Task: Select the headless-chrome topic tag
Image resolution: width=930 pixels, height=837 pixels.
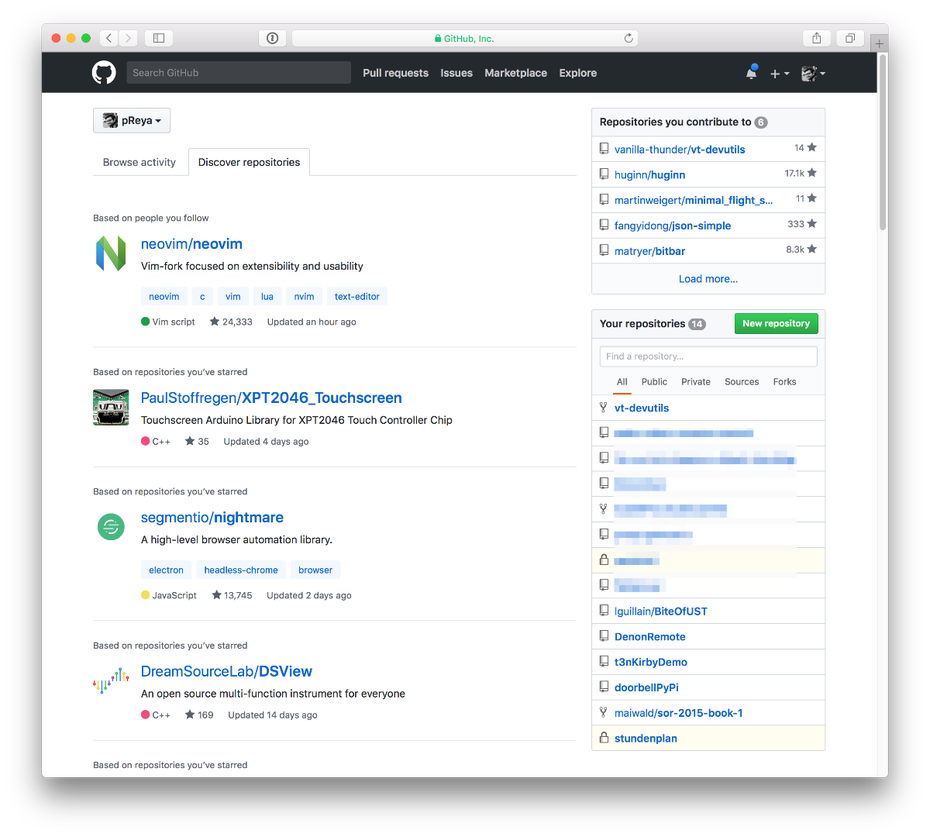Action: click(241, 570)
